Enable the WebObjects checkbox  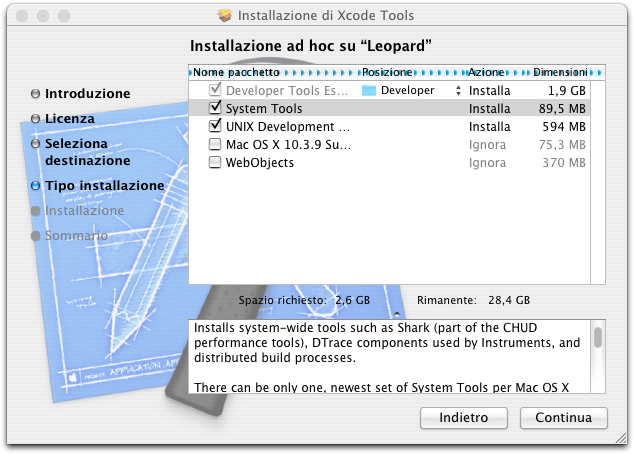click(215, 162)
